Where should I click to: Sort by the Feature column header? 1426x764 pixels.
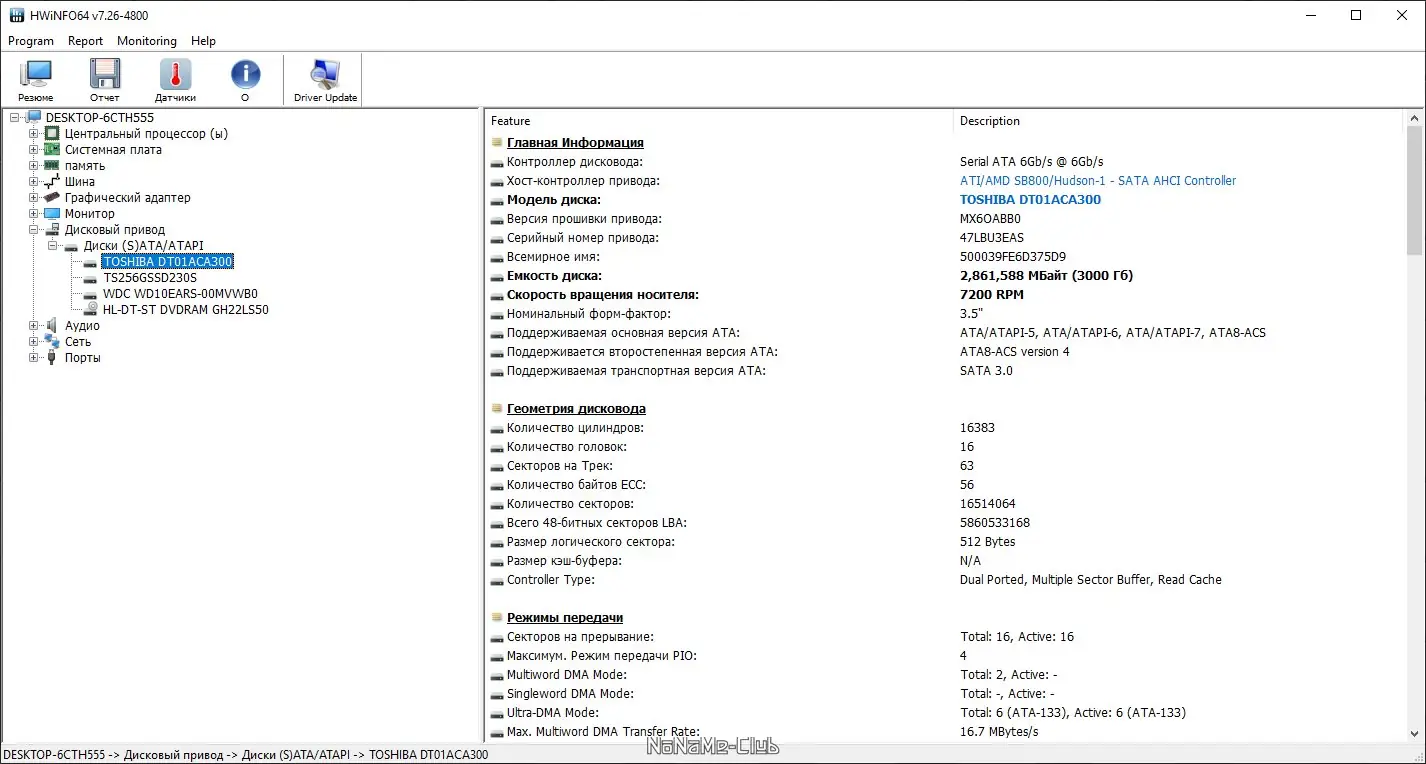tap(719, 121)
